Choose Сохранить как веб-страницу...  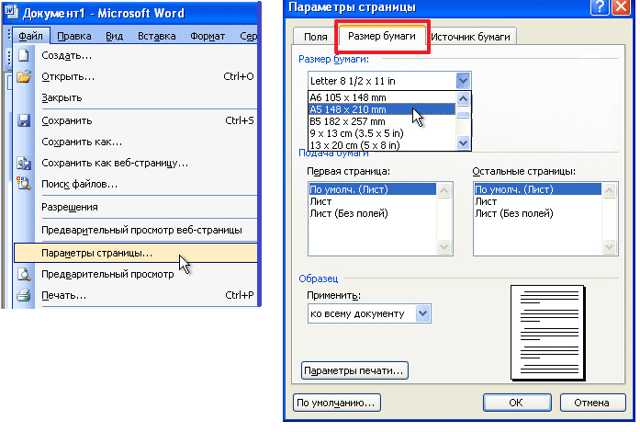[x=136, y=163]
